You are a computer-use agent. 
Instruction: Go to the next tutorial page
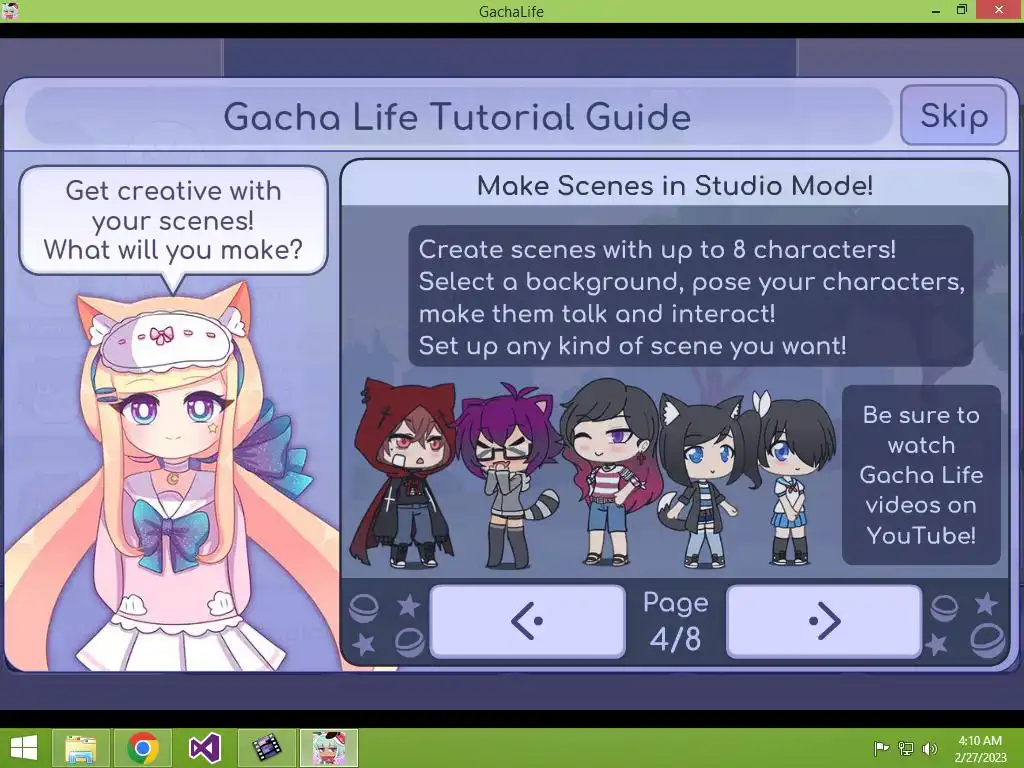[x=824, y=620]
